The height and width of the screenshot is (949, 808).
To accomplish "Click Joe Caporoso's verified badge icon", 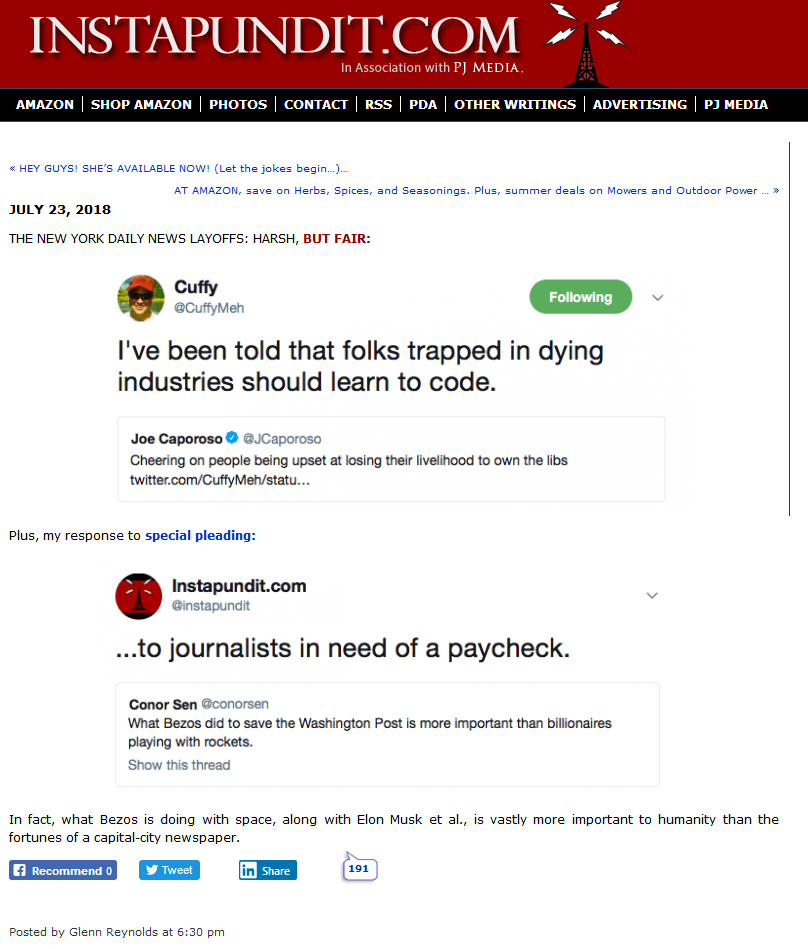I will click(x=232, y=438).
